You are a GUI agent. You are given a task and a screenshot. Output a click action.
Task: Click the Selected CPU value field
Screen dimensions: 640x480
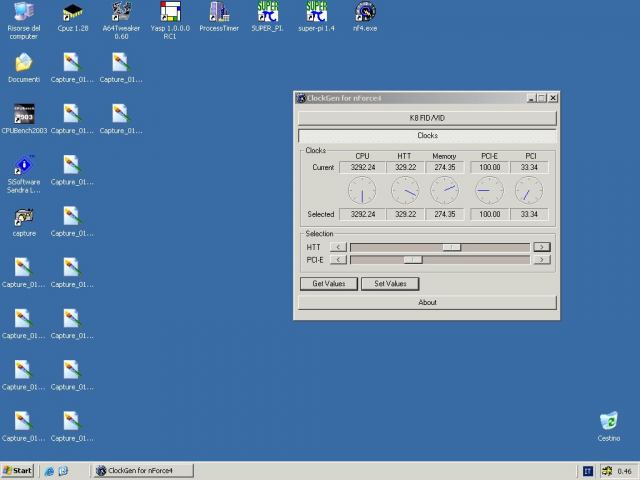pos(362,214)
